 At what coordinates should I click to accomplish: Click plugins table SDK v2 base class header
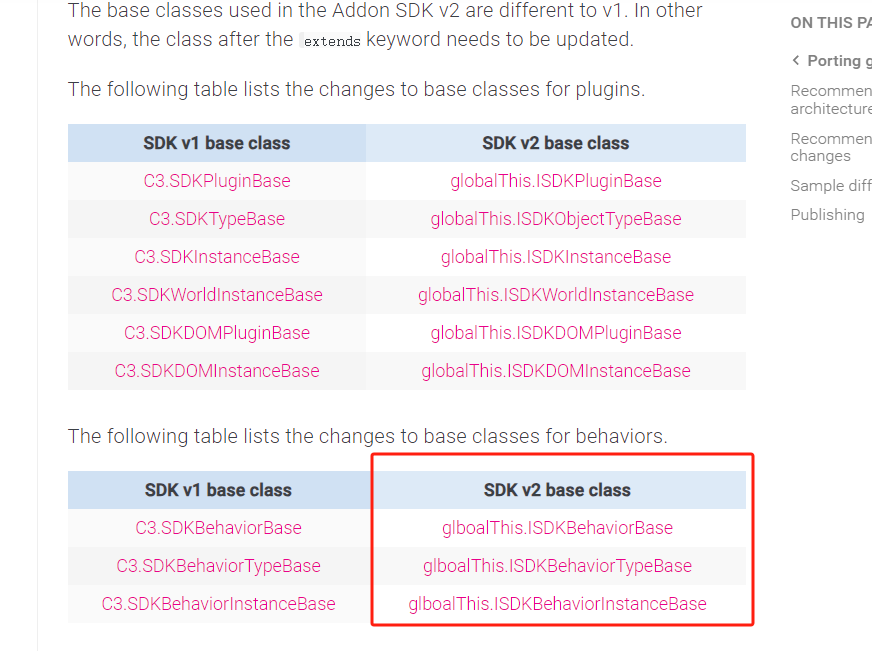(556, 143)
